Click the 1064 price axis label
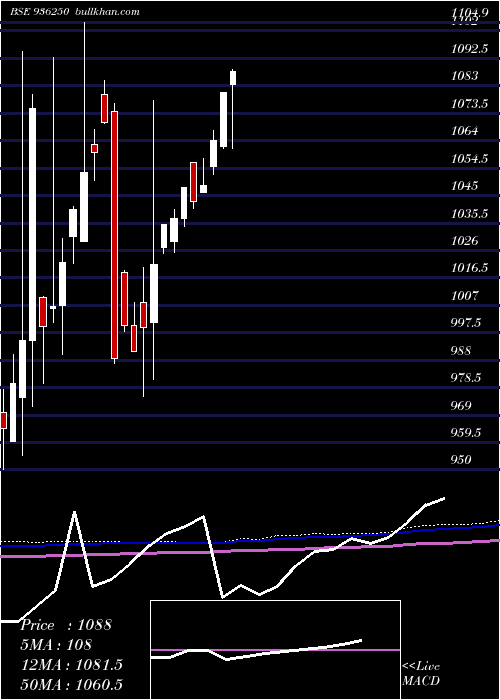 click(x=464, y=131)
